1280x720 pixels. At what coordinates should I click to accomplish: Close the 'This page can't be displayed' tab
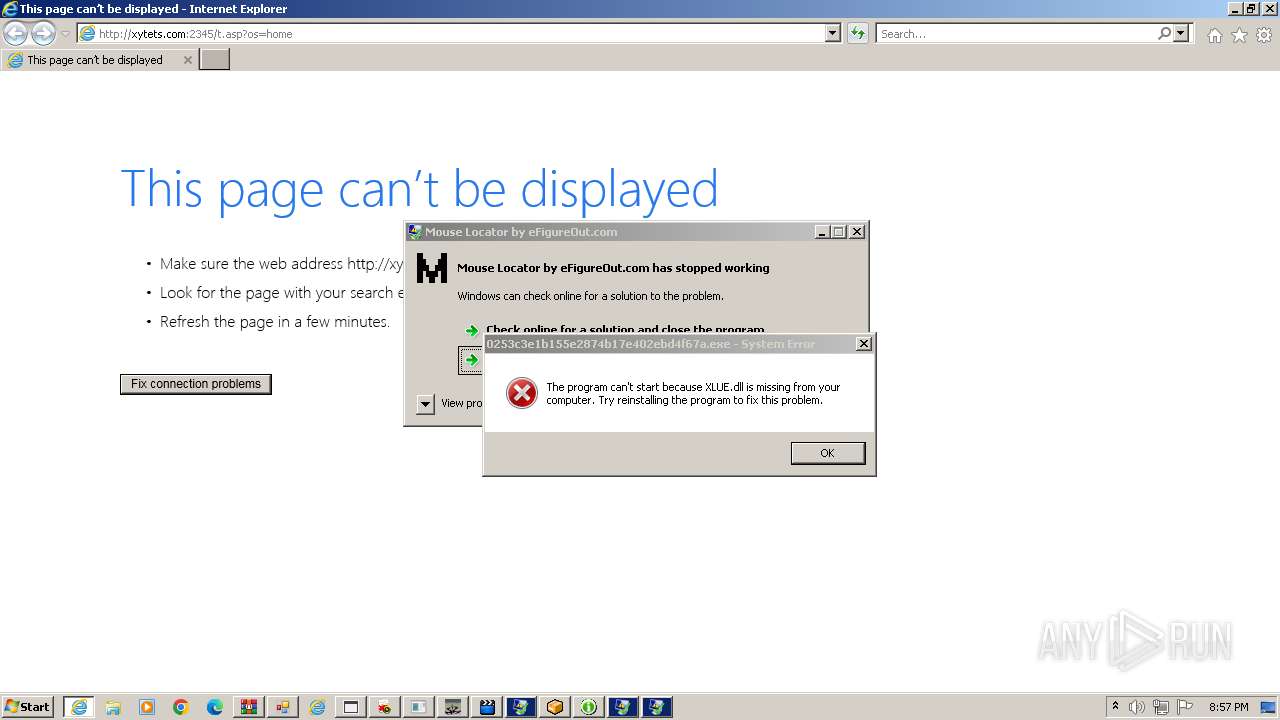[187, 60]
